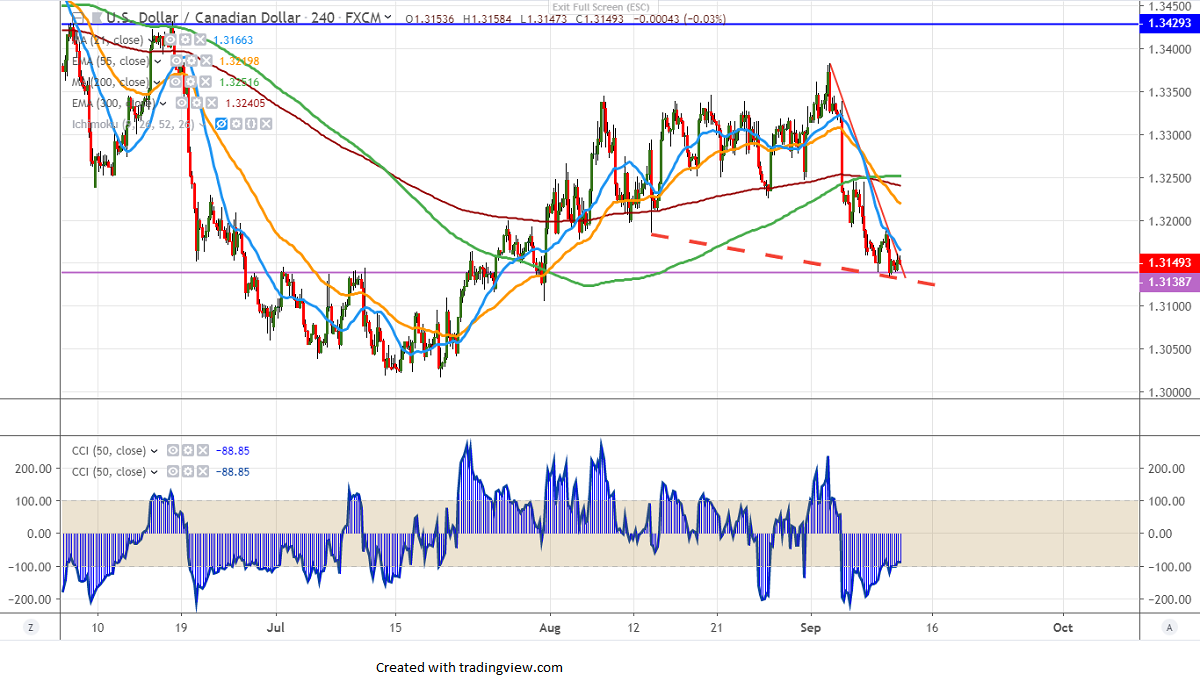Remove the EMA (300, close) indicator
The height and width of the screenshot is (685, 1201).
(x=212, y=103)
